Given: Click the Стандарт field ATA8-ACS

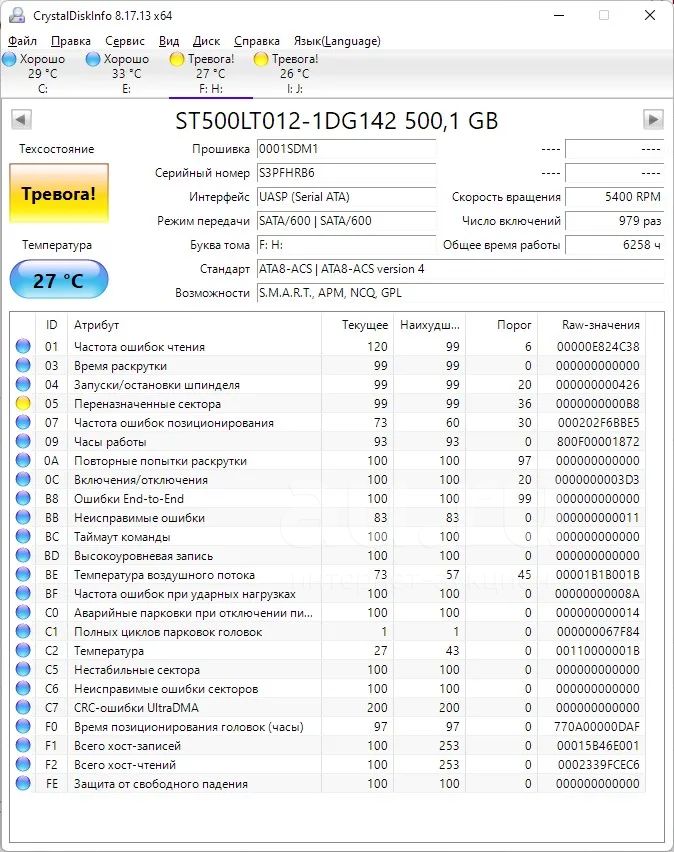Looking at the screenshot, I should 460,268.
